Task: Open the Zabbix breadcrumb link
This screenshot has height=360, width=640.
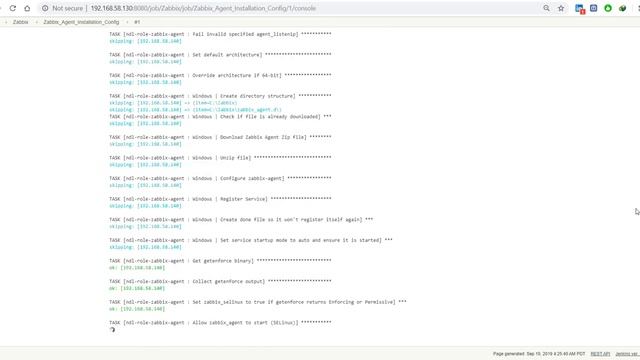Action: (x=20, y=22)
